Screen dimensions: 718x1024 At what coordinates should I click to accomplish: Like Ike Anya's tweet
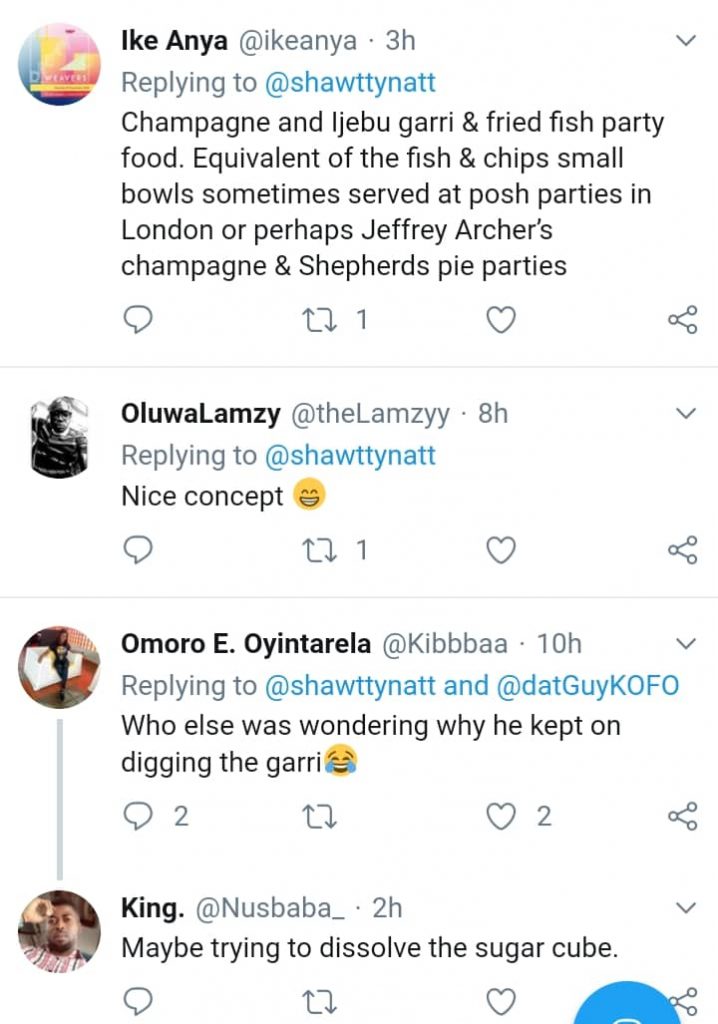[500, 320]
